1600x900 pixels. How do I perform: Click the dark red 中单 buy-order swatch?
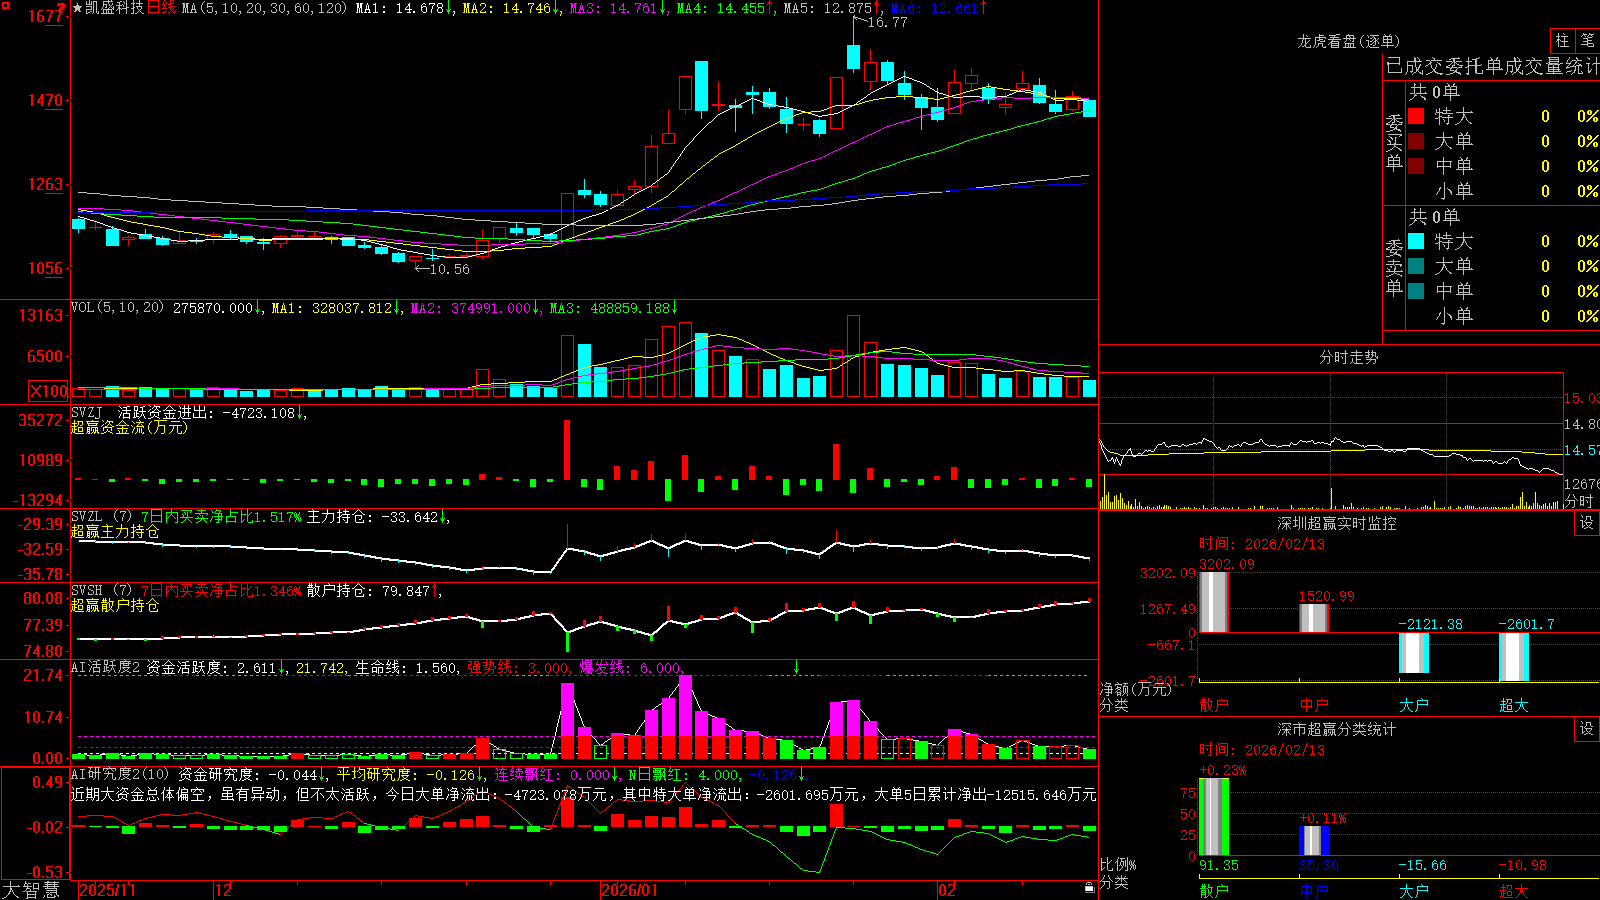[1416, 166]
